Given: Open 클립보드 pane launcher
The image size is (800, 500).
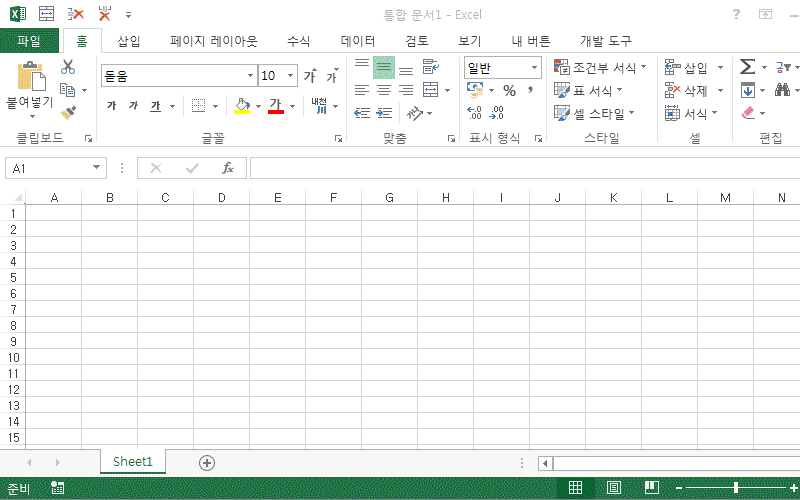Looking at the screenshot, I should [x=88, y=138].
